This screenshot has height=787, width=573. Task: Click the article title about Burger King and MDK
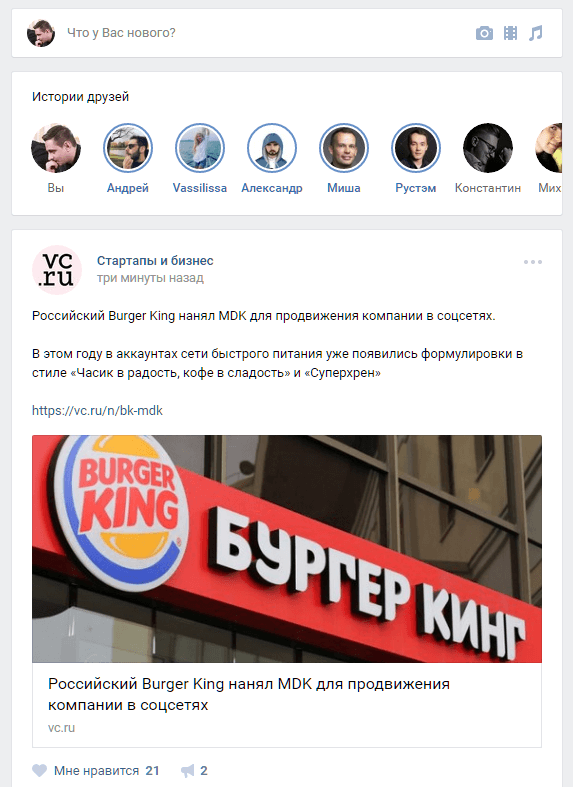point(249,694)
